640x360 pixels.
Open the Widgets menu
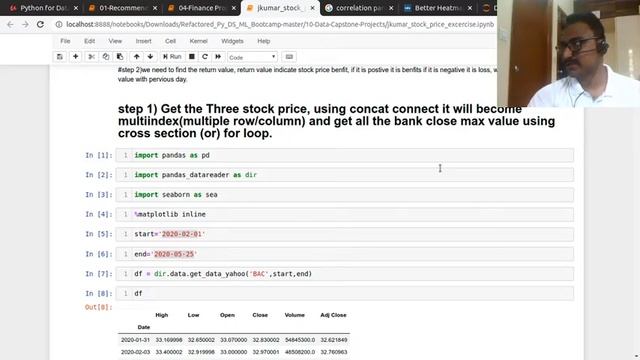pyautogui.click(x=232, y=41)
